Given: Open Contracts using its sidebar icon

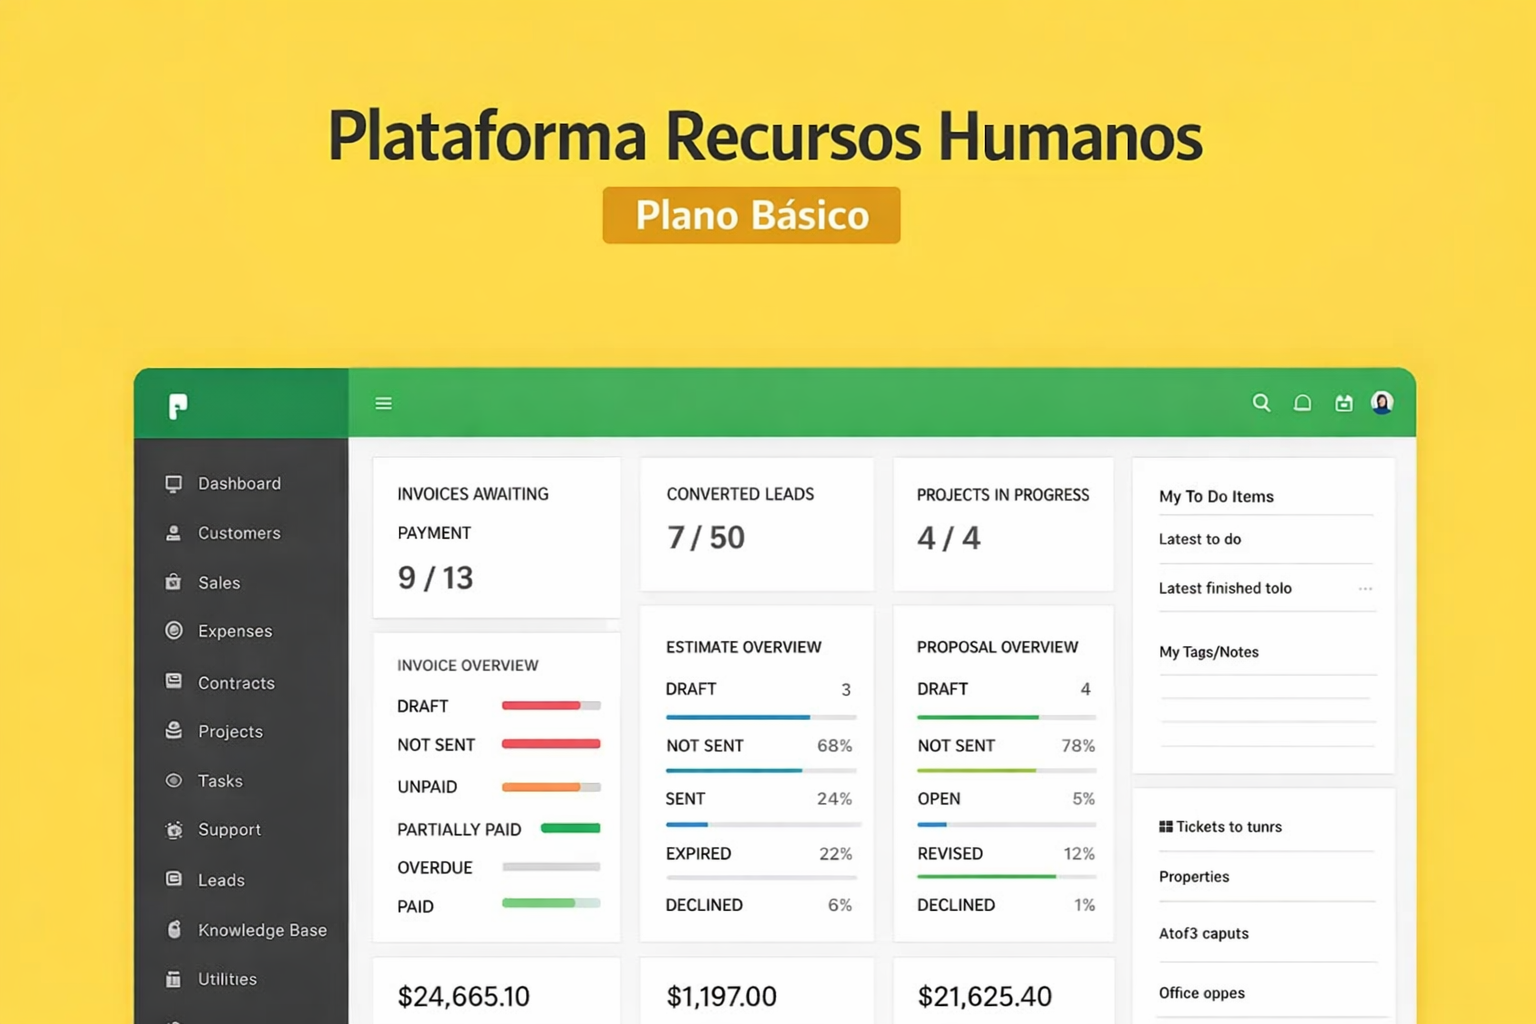Looking at the screenshot, I should [x=173, y=681].
